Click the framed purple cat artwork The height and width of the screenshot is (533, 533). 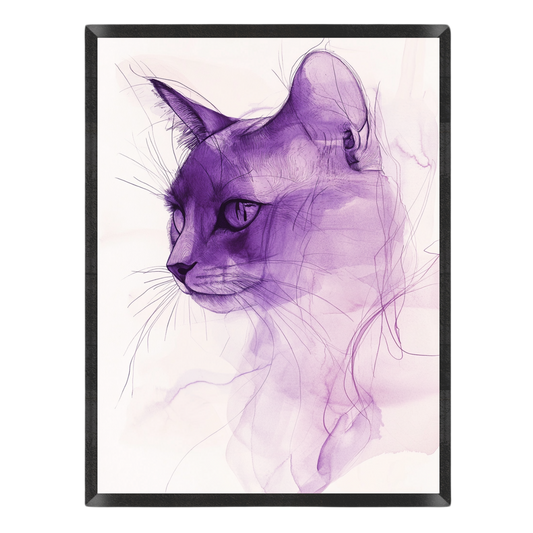(x=268, y=265)
